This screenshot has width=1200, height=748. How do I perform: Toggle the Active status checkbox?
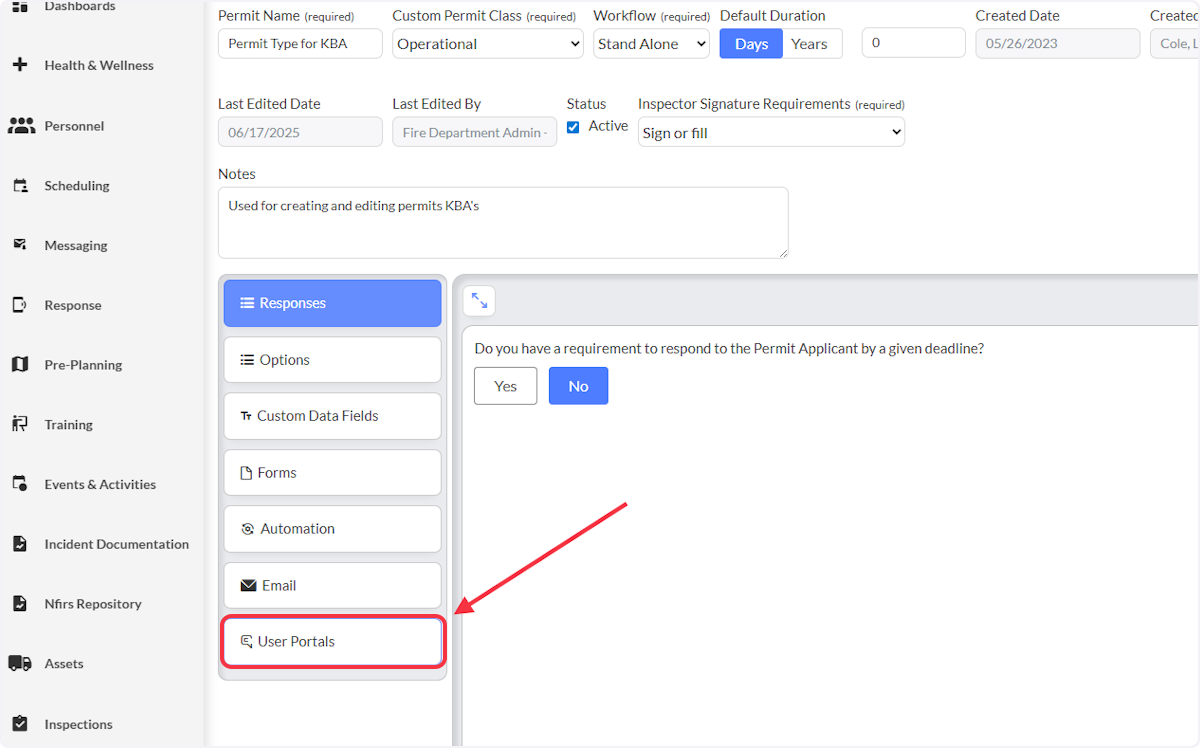point(573,127)
